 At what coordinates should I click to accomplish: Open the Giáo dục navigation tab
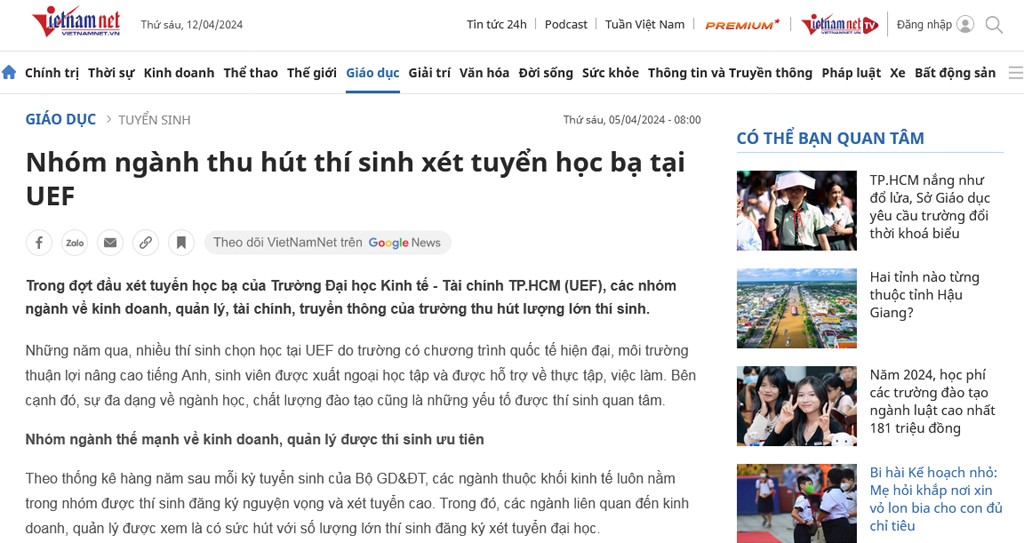(x=372, y=73)
